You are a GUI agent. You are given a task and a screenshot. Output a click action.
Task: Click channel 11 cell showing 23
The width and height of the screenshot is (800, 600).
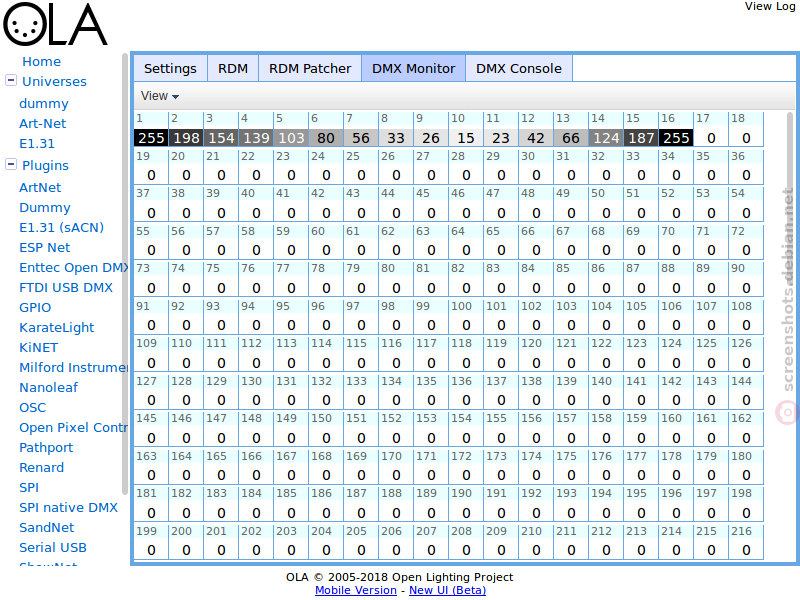click(x=501, y=129)
